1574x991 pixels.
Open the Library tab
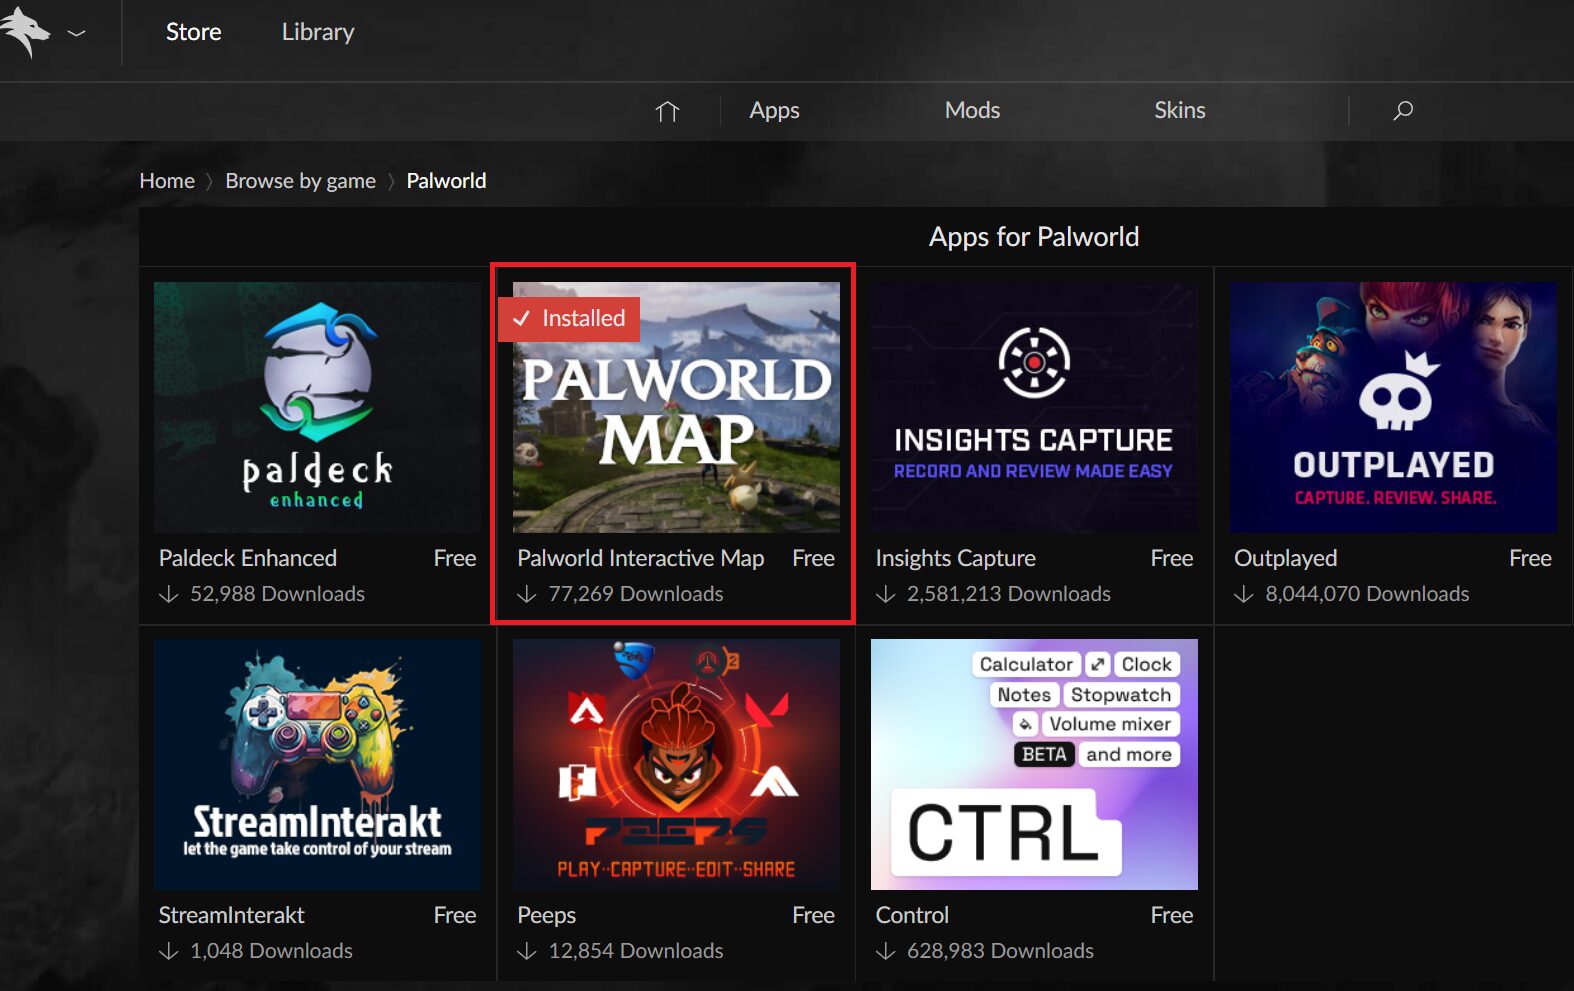point(318,32)
